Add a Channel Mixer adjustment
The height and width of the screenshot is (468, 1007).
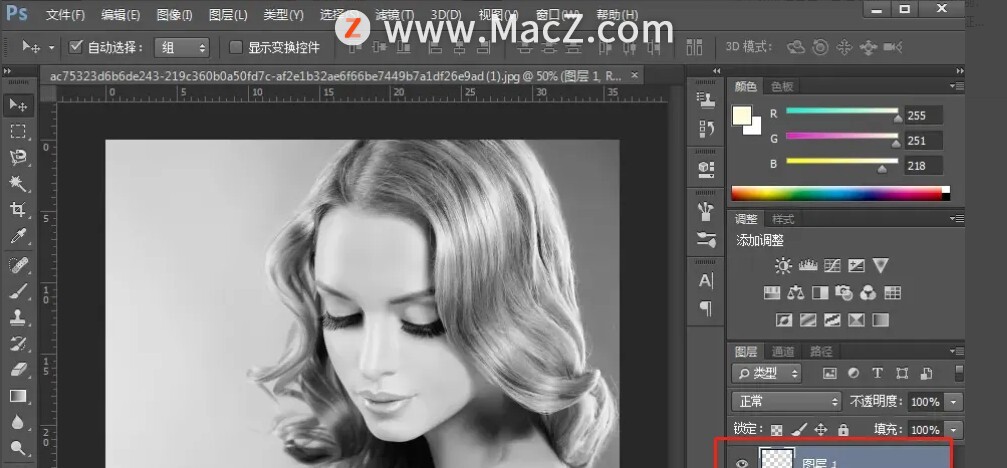868,293
